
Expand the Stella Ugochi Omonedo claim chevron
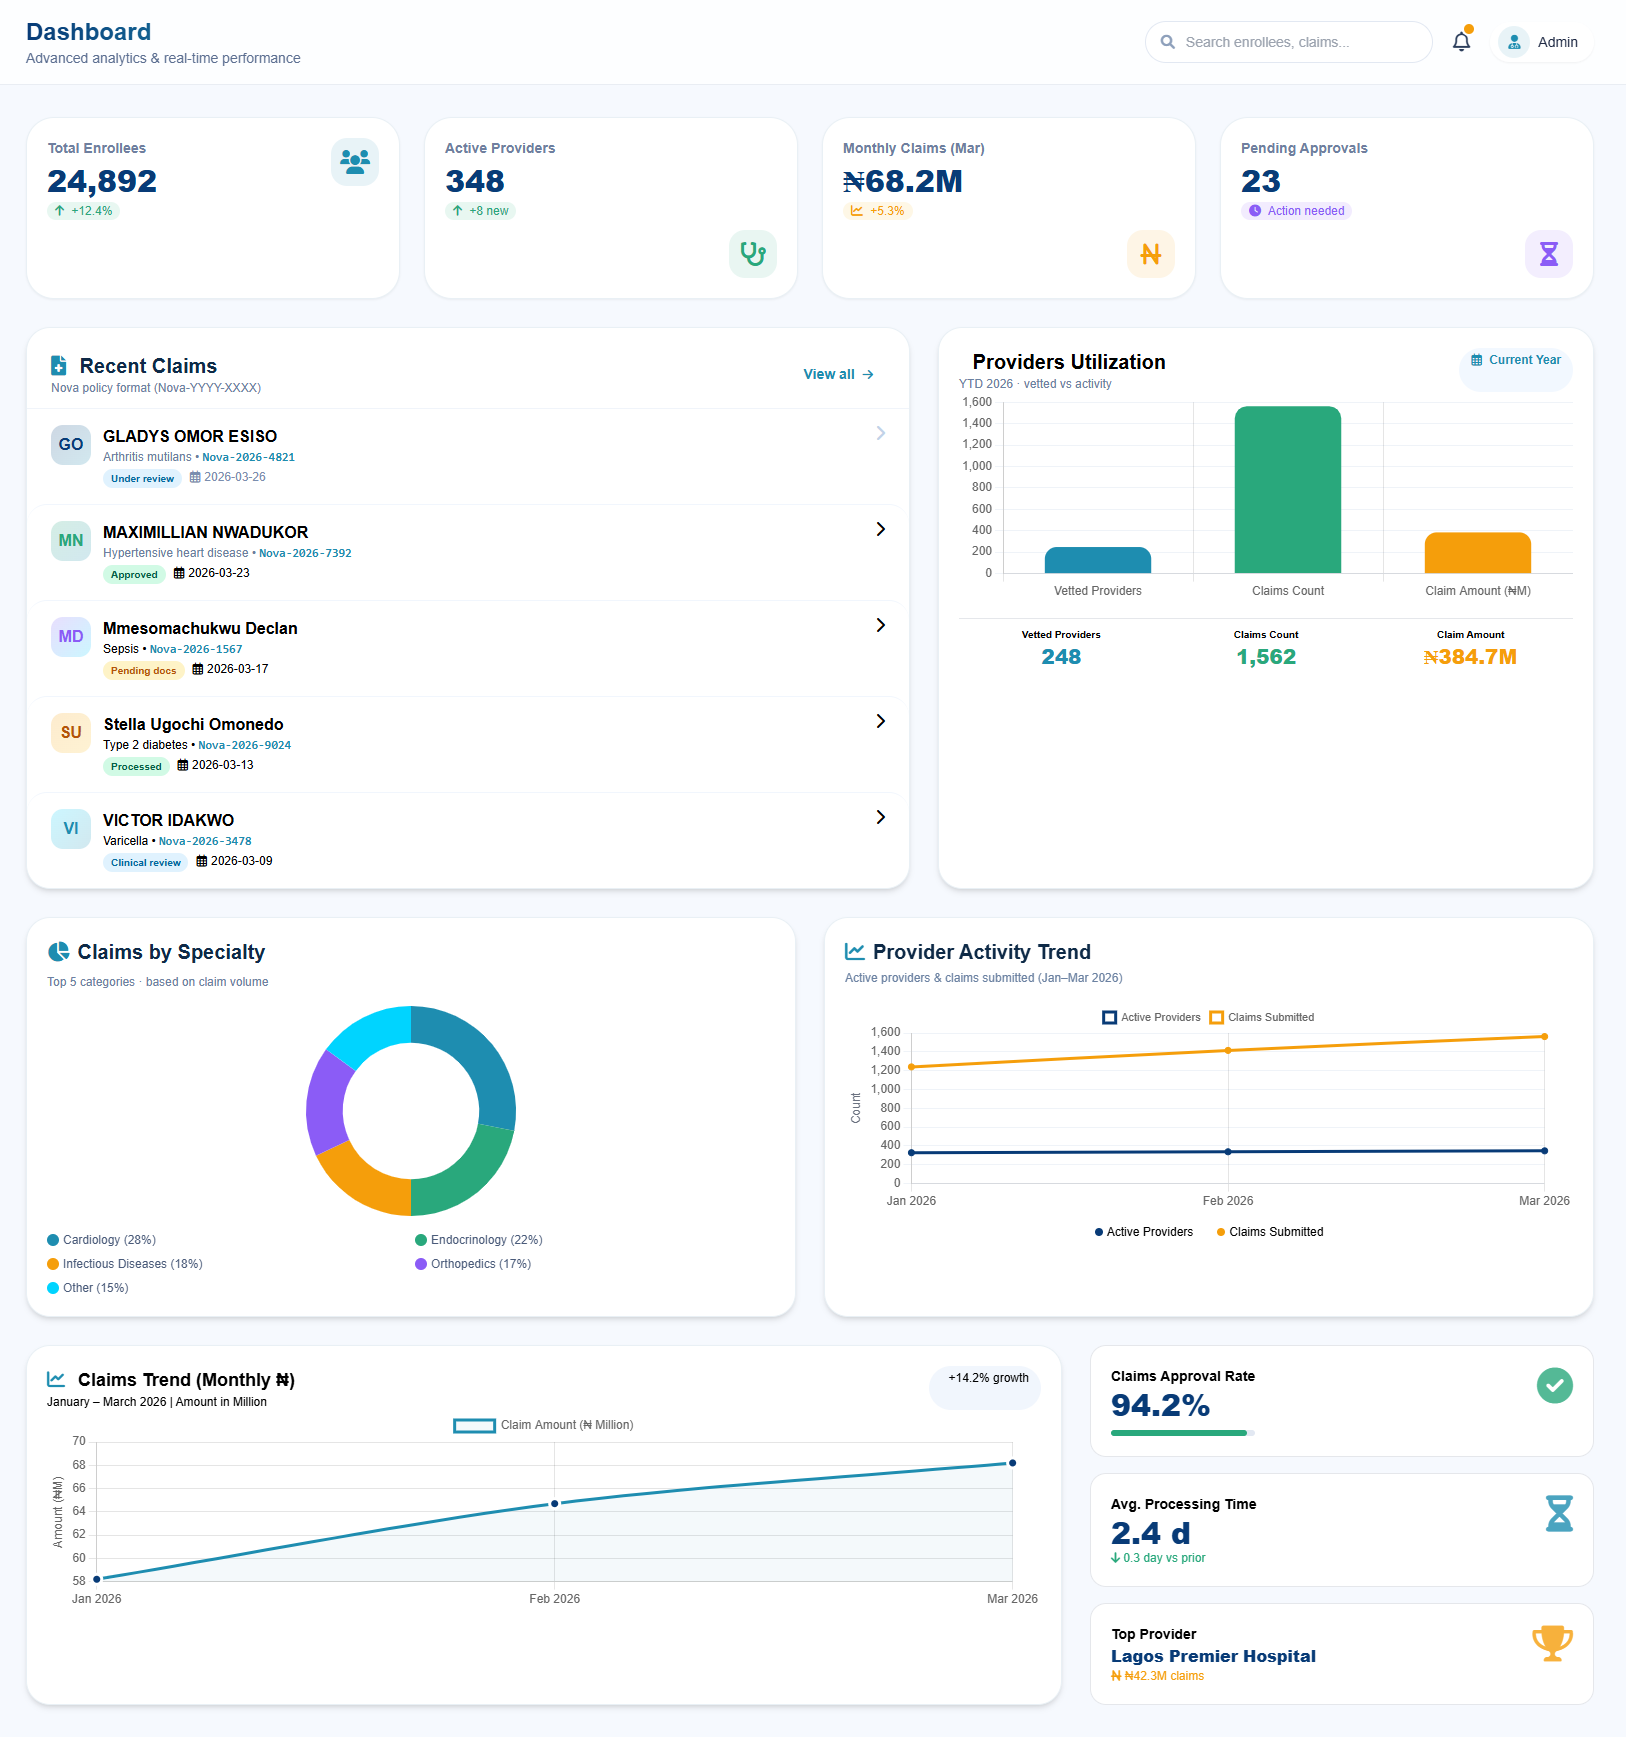880,721
